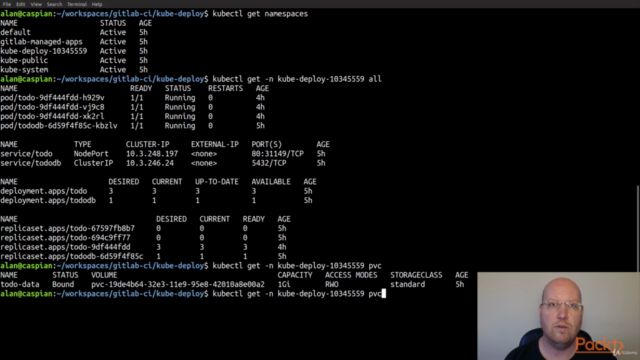
Task: Click the ACCESS MODES column header
Action: click(x=351, y=275)
